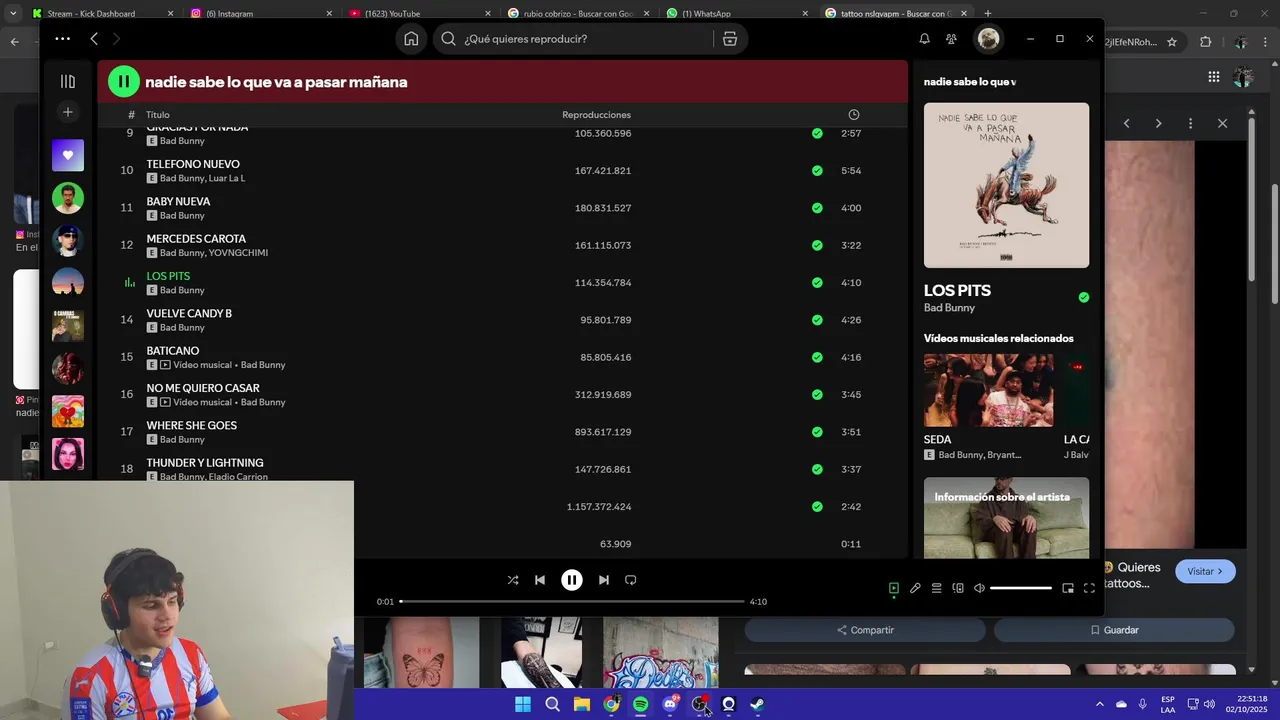Open the album cover in side panel
Screen dimensions: 1280x720
1006,185
